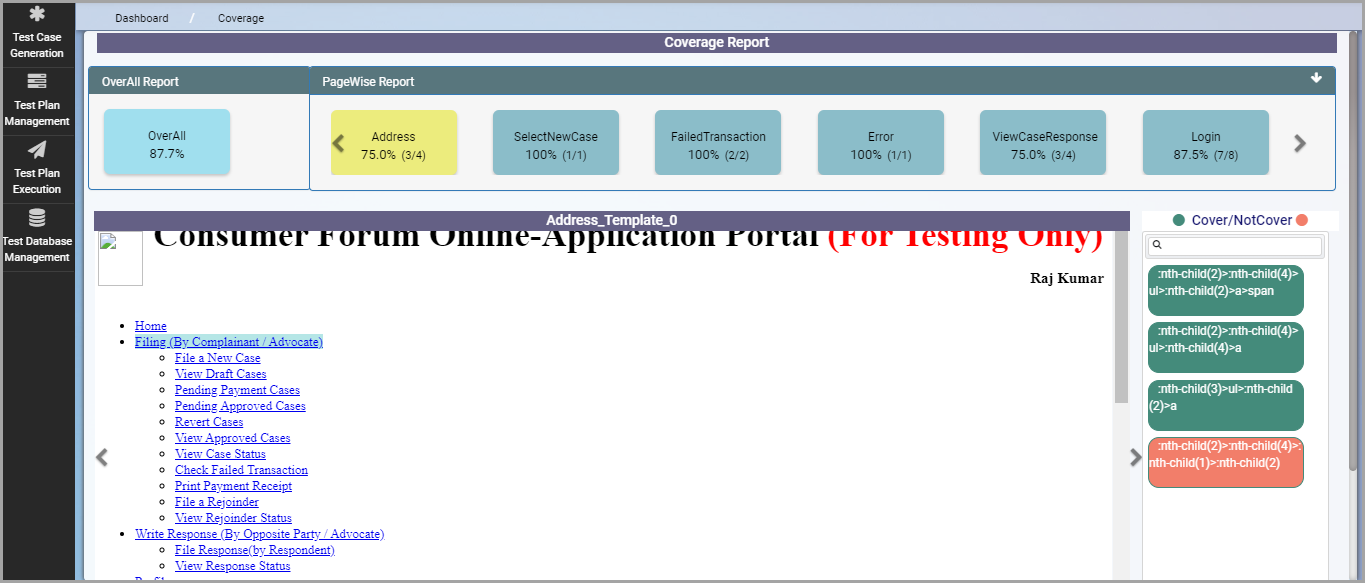Open the OverAll 87.7% report card
1365x583 pixels.
pyautogui.click(x=167, y=143)
